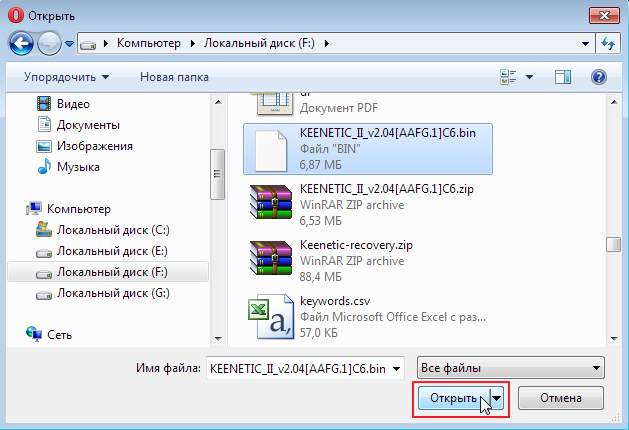
Task: Click the Локальный диск (E:) drive icon
Action: click(44, 253)
